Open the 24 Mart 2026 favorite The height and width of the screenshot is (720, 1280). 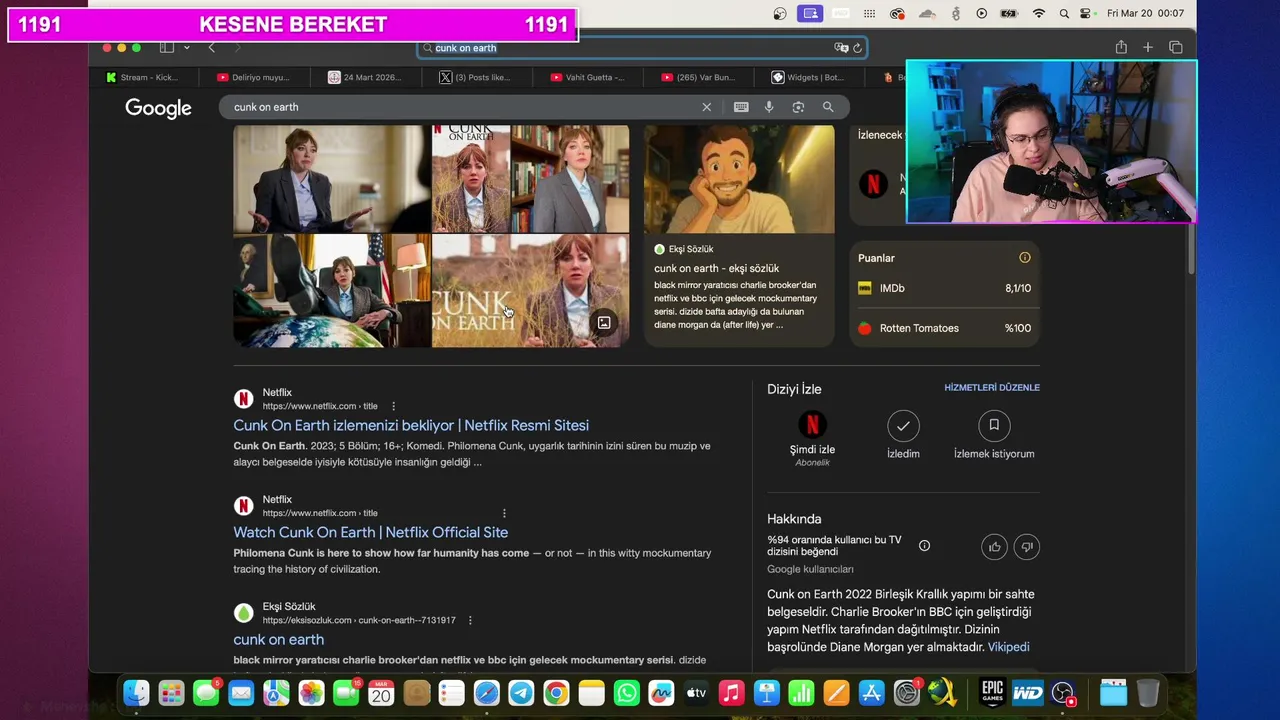tap(365, 77)
